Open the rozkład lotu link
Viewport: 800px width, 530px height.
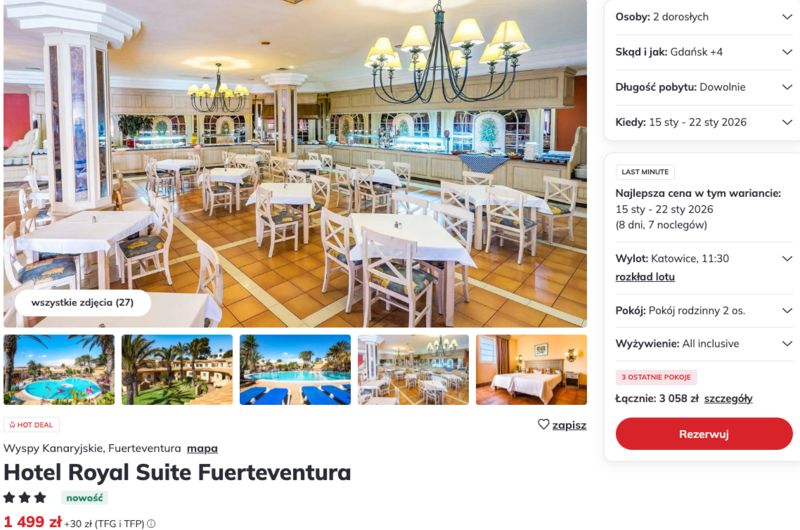(645, 277)
